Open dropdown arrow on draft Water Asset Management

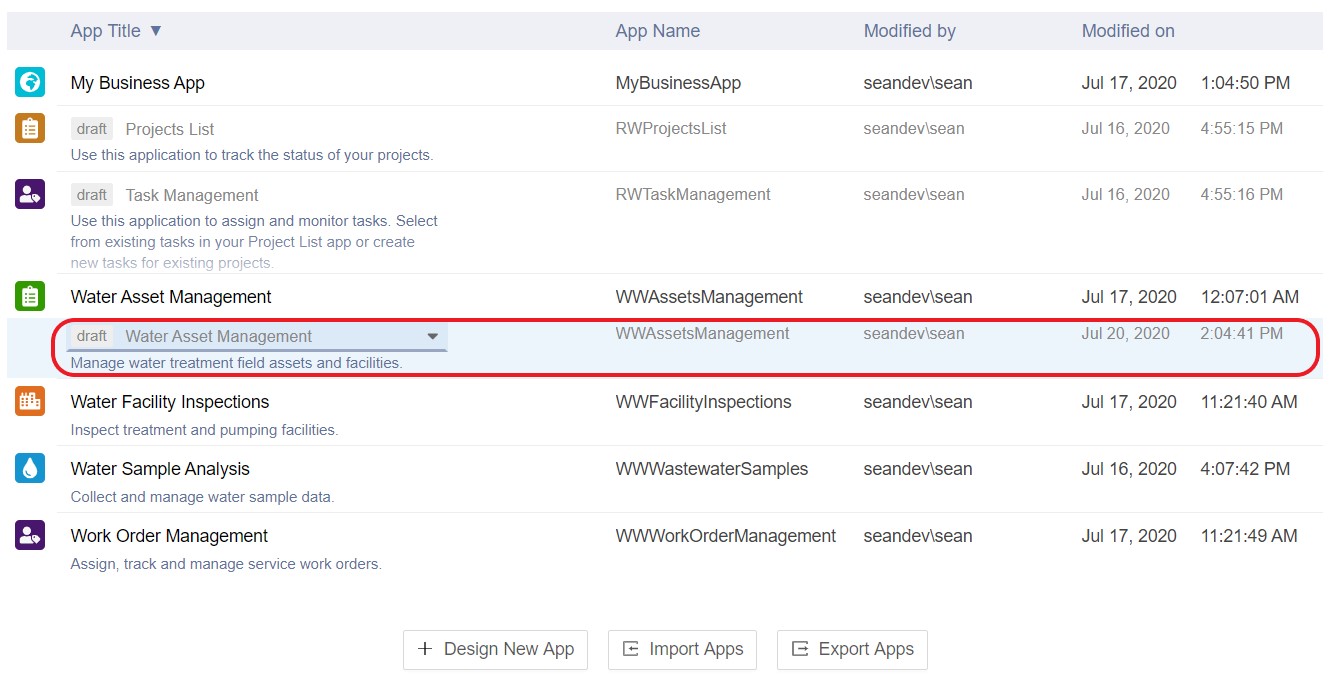click(433, 337)
